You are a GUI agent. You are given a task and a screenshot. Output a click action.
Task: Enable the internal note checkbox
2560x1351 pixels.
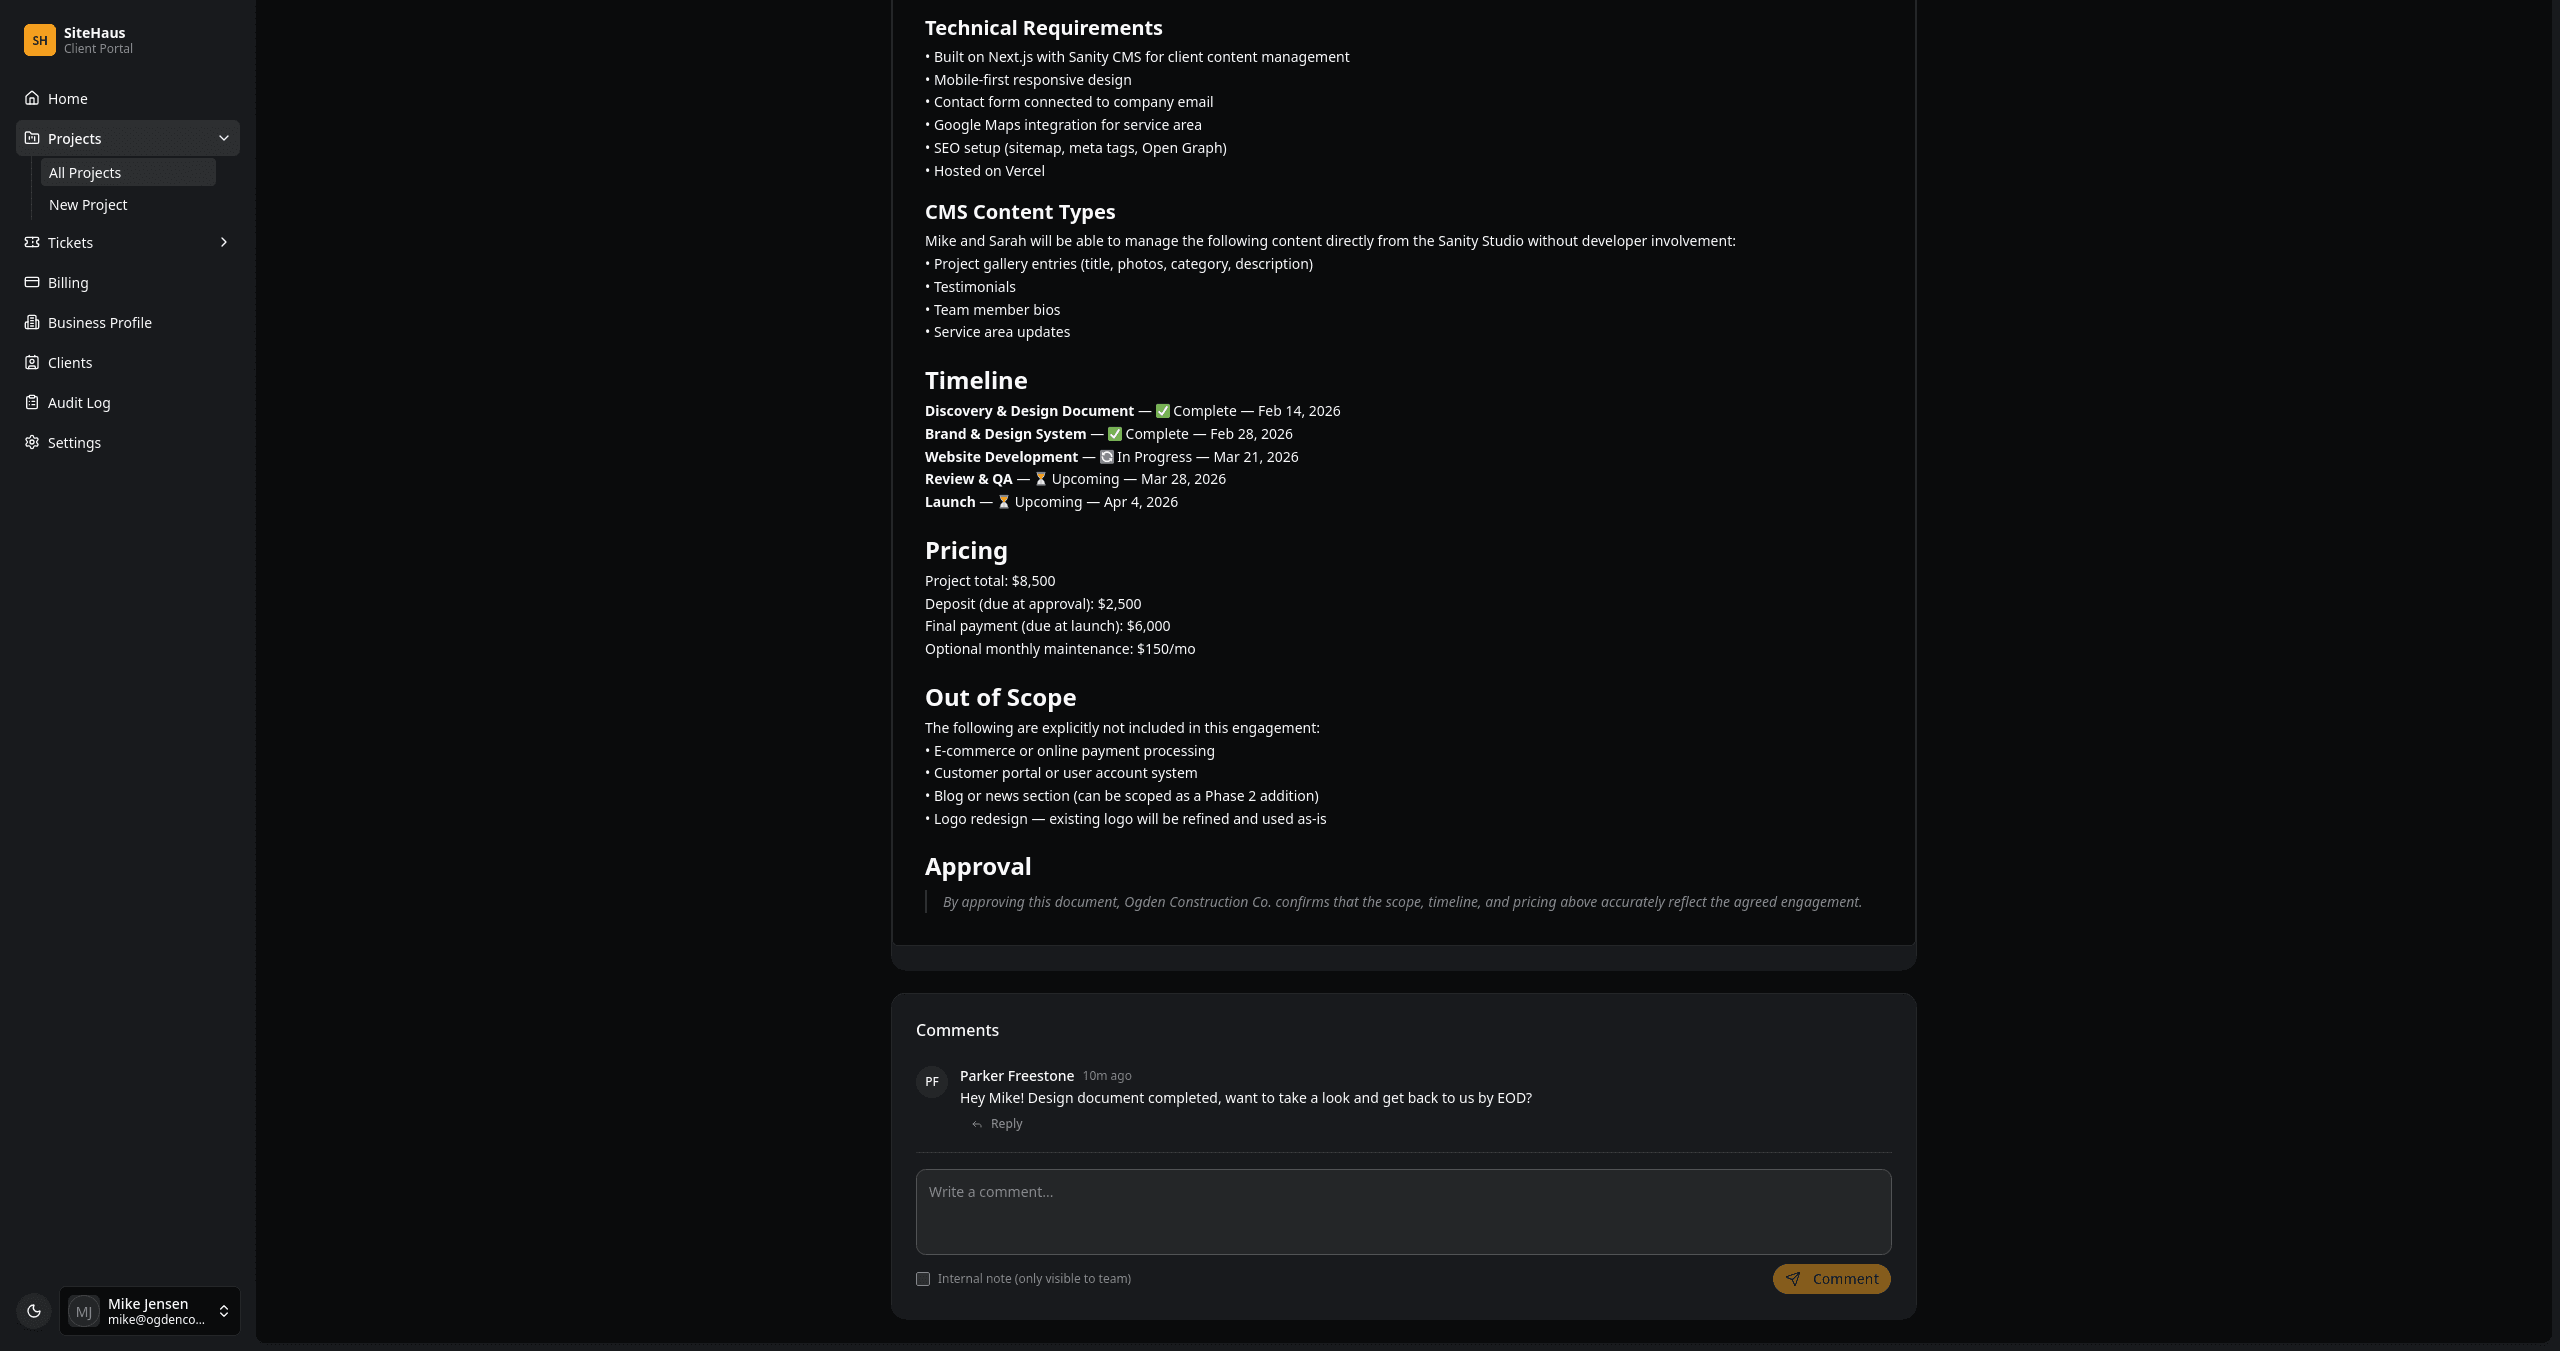tap(923, 1279)
